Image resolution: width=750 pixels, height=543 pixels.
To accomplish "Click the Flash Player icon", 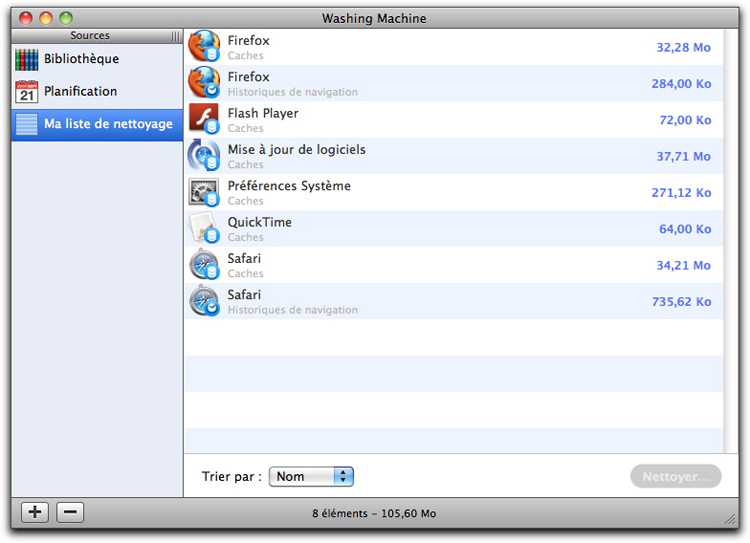I will (204, 119).
